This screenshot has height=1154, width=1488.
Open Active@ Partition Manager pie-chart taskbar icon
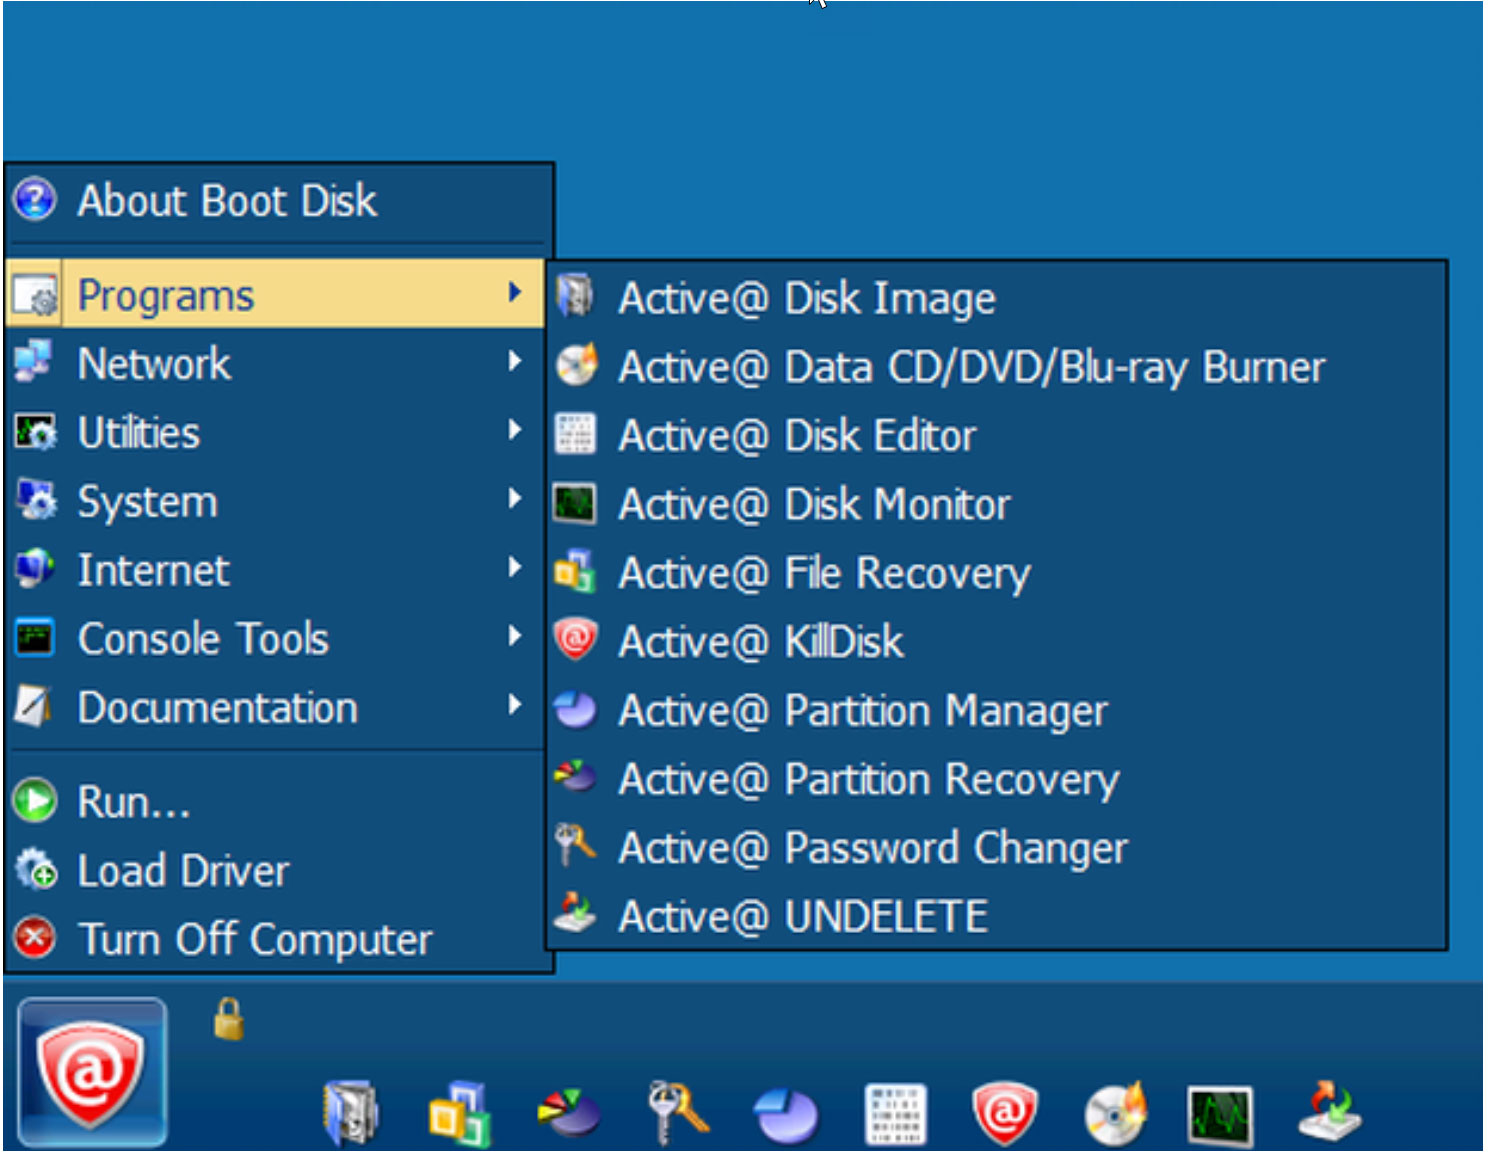[x=787, y=1110]
